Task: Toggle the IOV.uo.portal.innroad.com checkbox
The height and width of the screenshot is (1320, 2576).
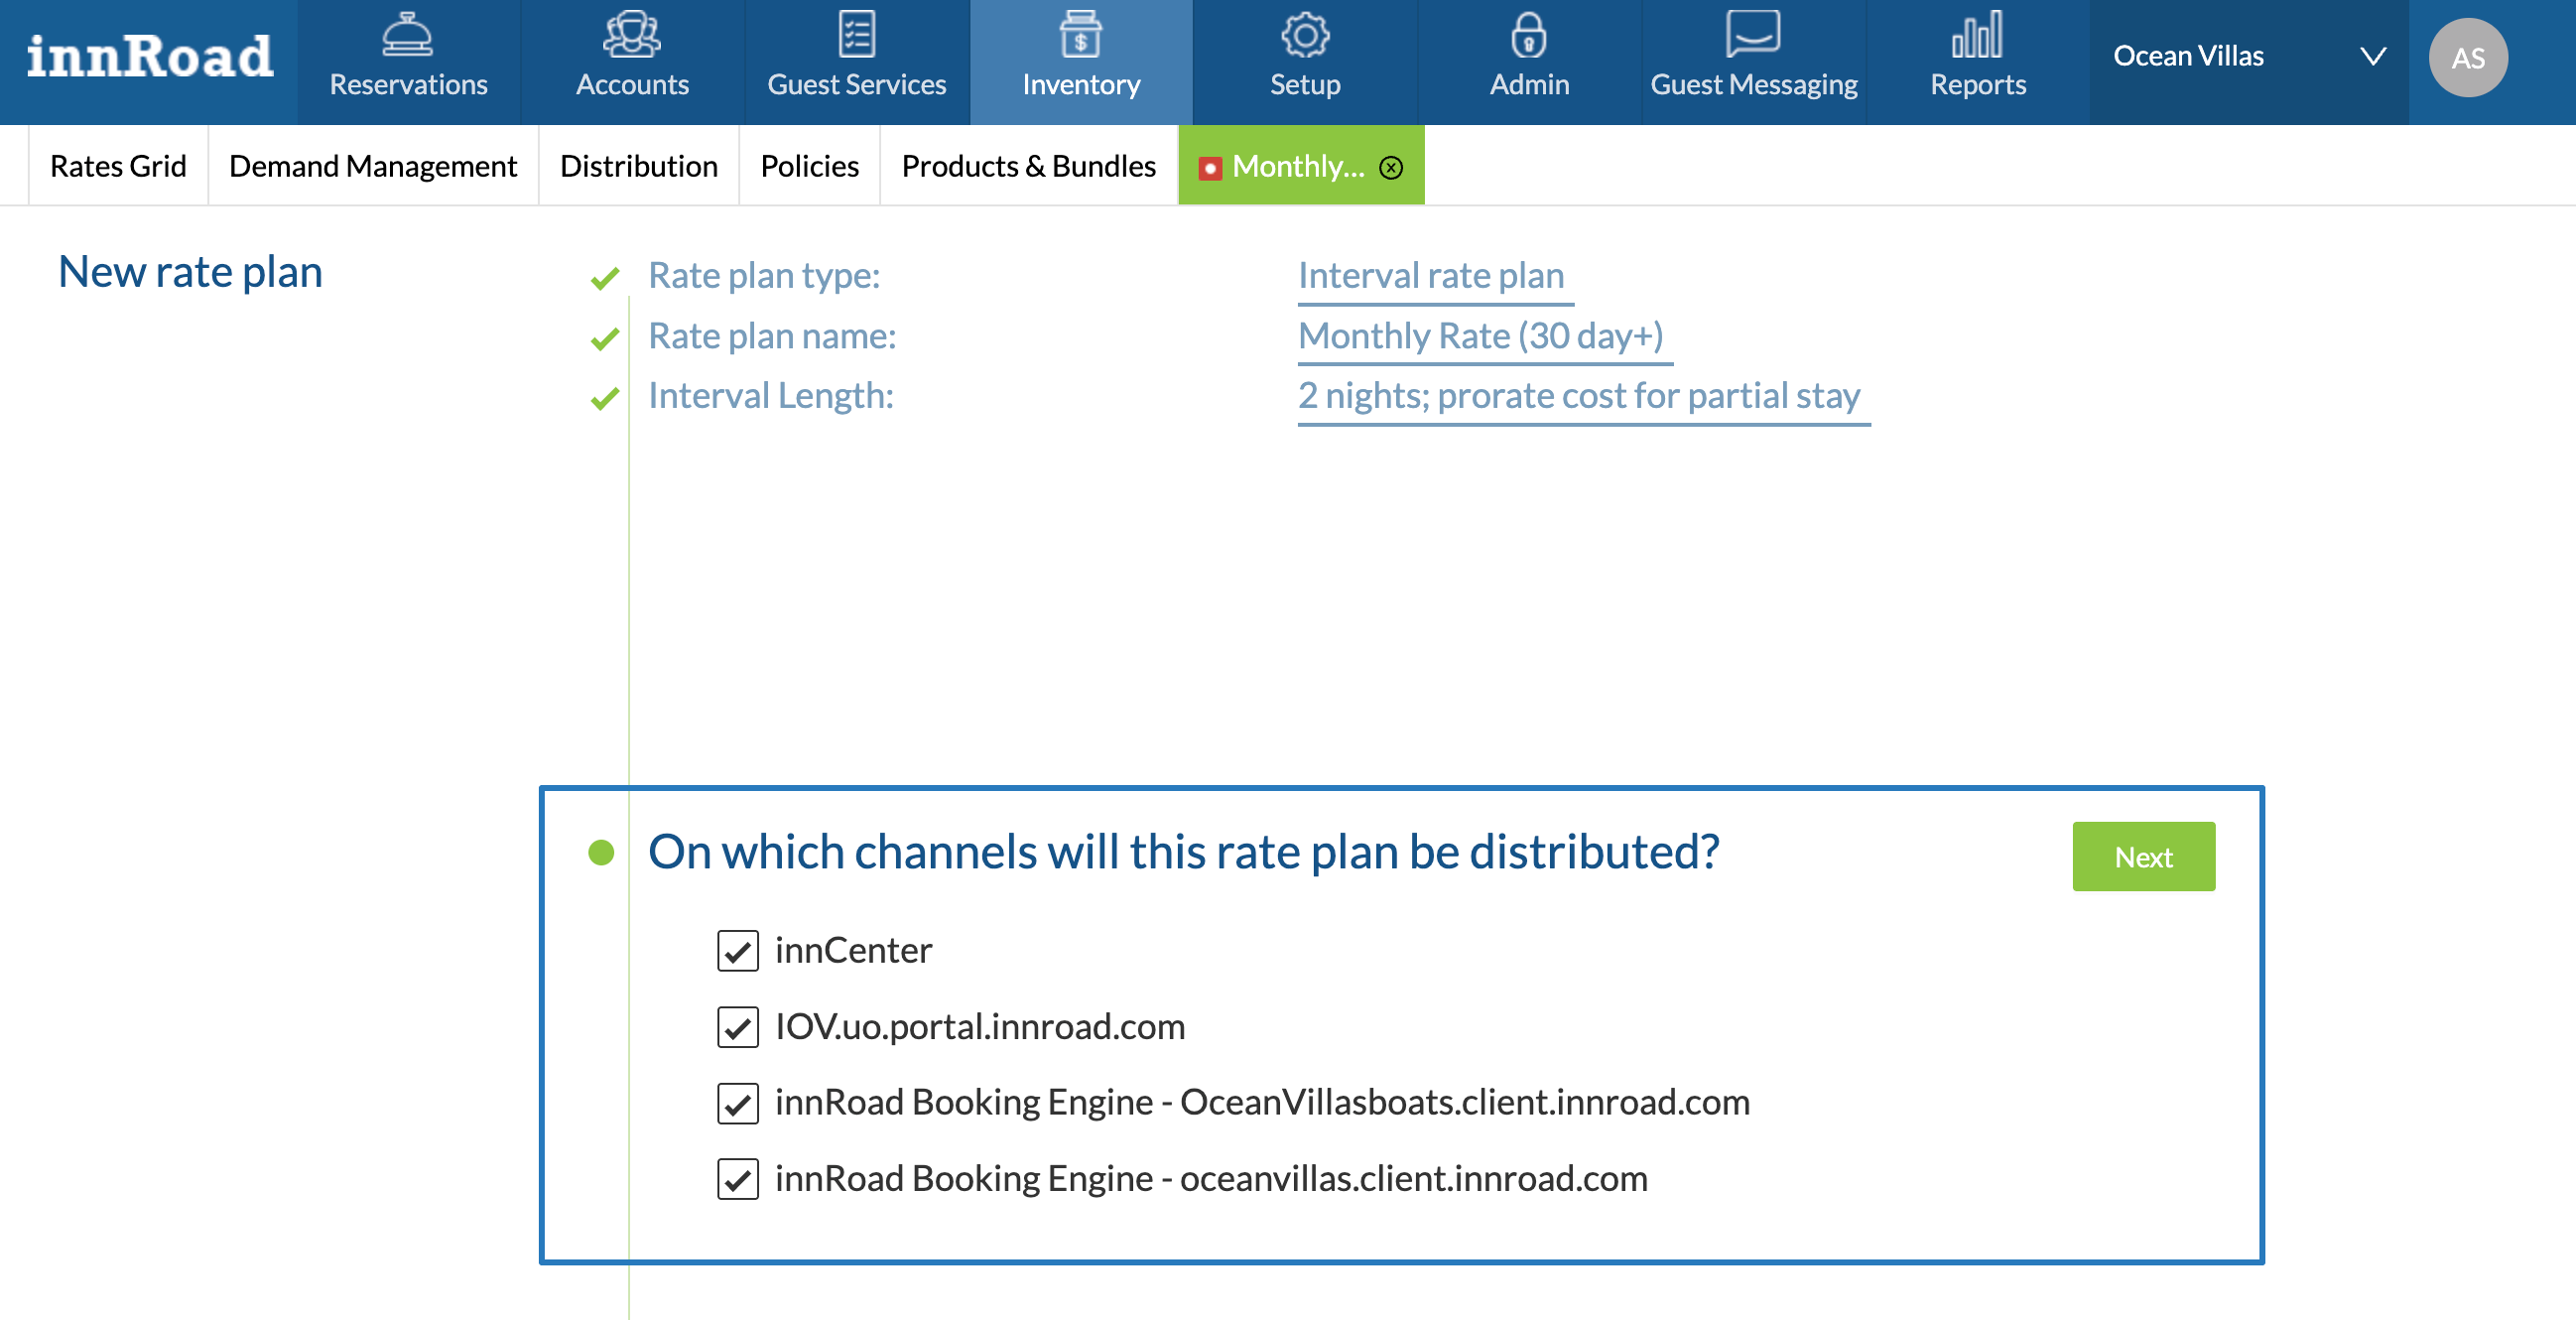Action: point(737,1027)
